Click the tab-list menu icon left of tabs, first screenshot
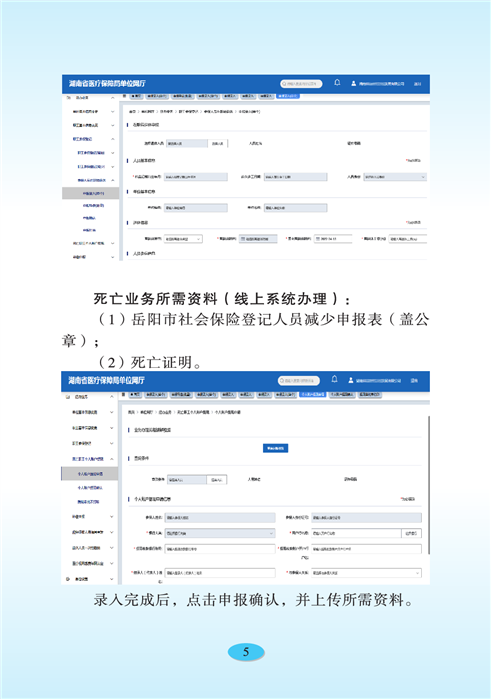The image size is (491, 699). coord(125,96)
